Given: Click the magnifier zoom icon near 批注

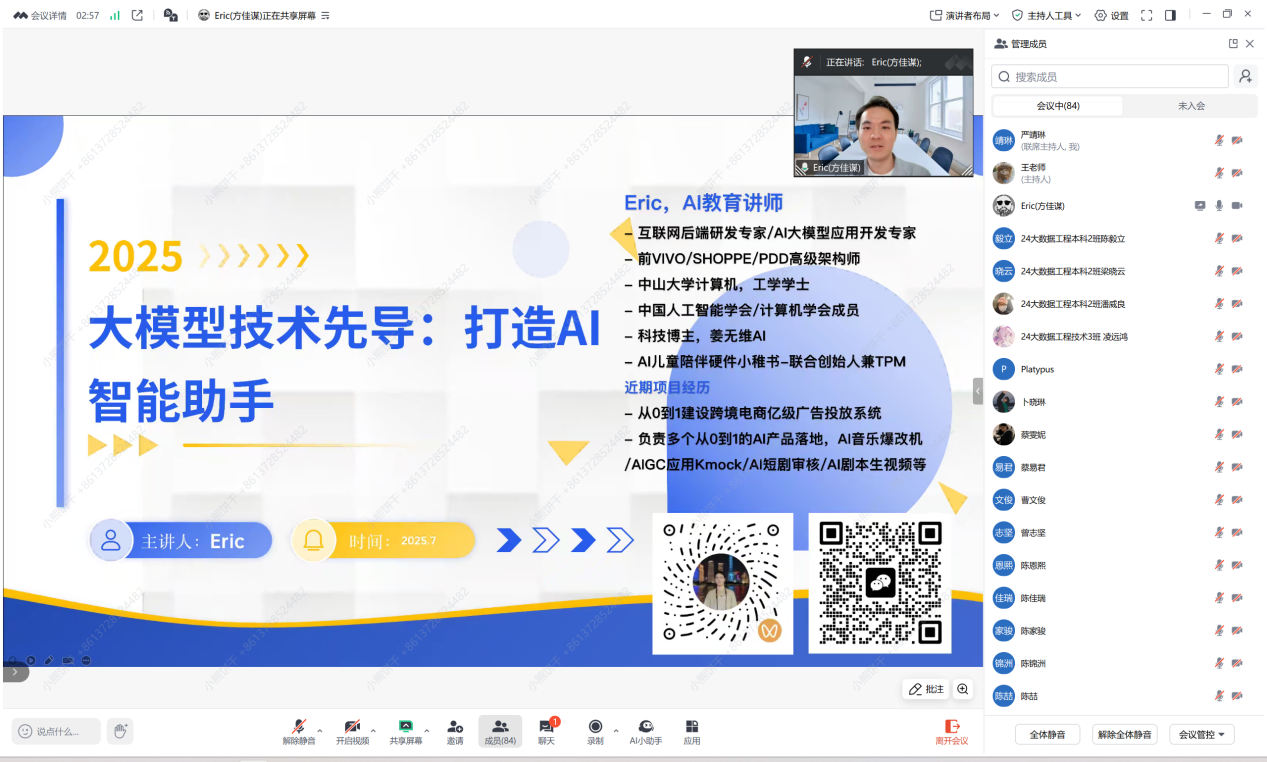Looking at the screenshot, I should pyautogui.click(x=961, y=689).
